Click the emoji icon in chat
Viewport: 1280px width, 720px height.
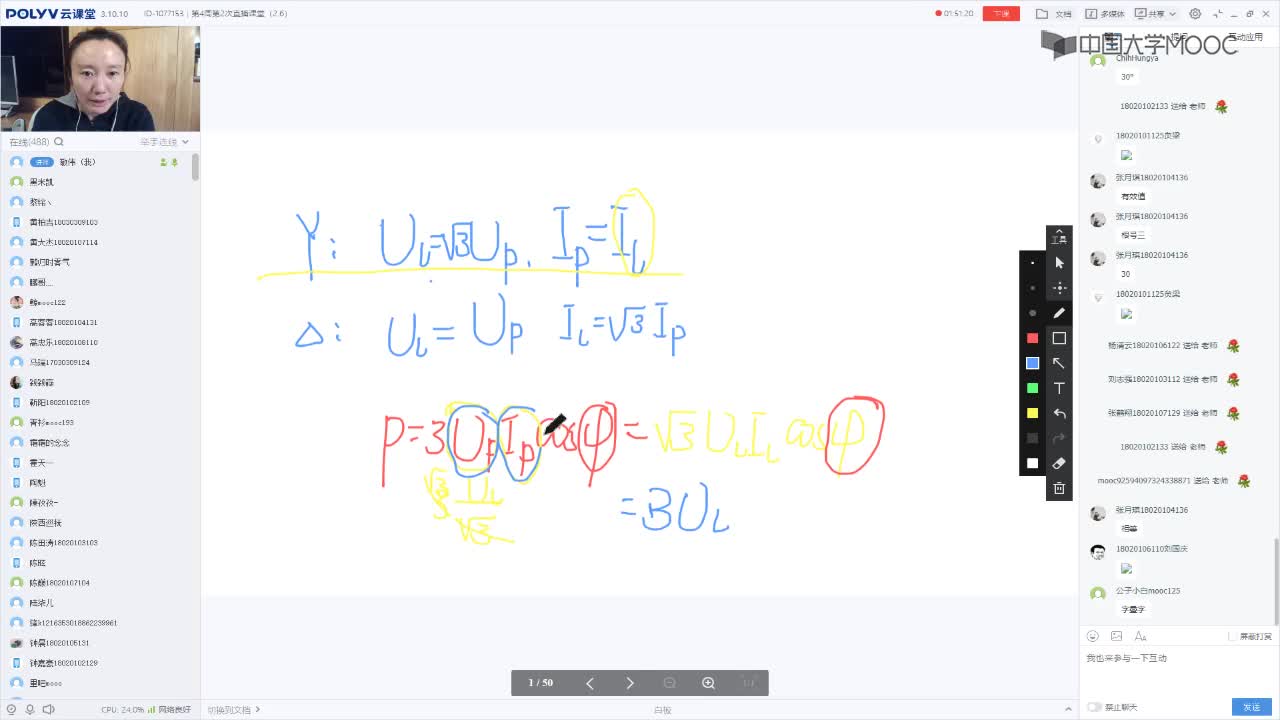[x=1093, y=636]
